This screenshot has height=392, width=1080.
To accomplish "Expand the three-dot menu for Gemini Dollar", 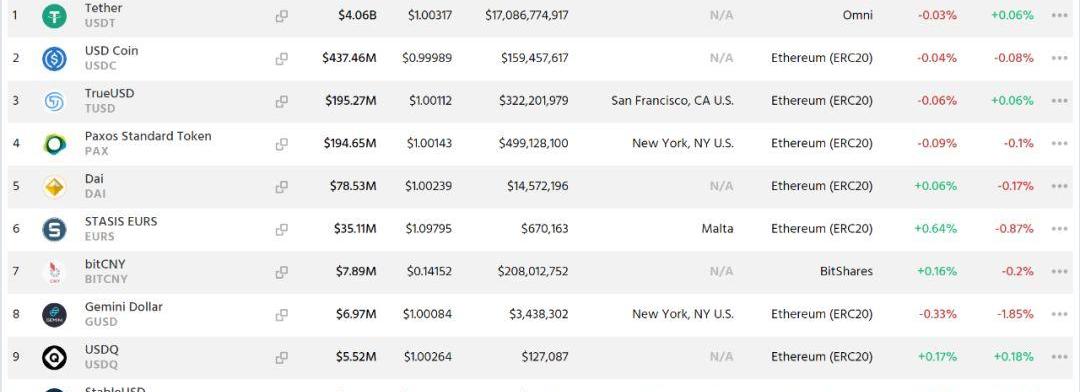I will (x=1059, y=314).
